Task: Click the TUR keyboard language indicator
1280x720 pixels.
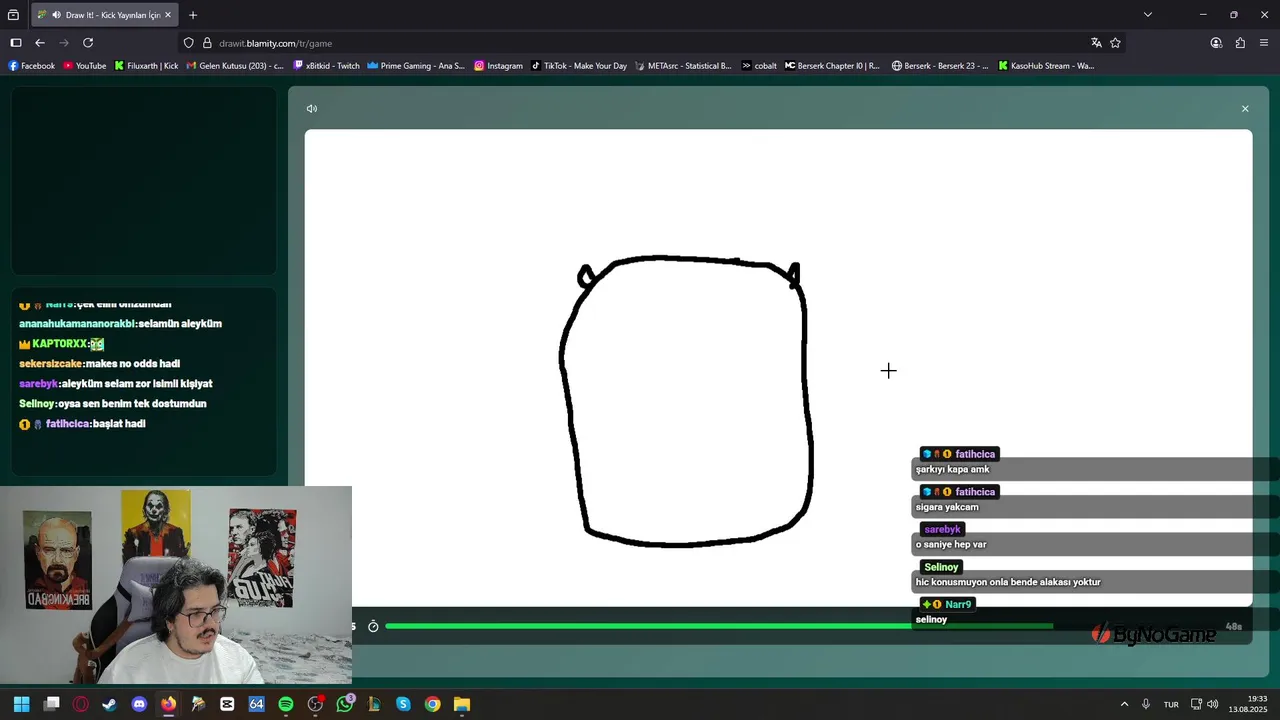Action: [1170, 704]
